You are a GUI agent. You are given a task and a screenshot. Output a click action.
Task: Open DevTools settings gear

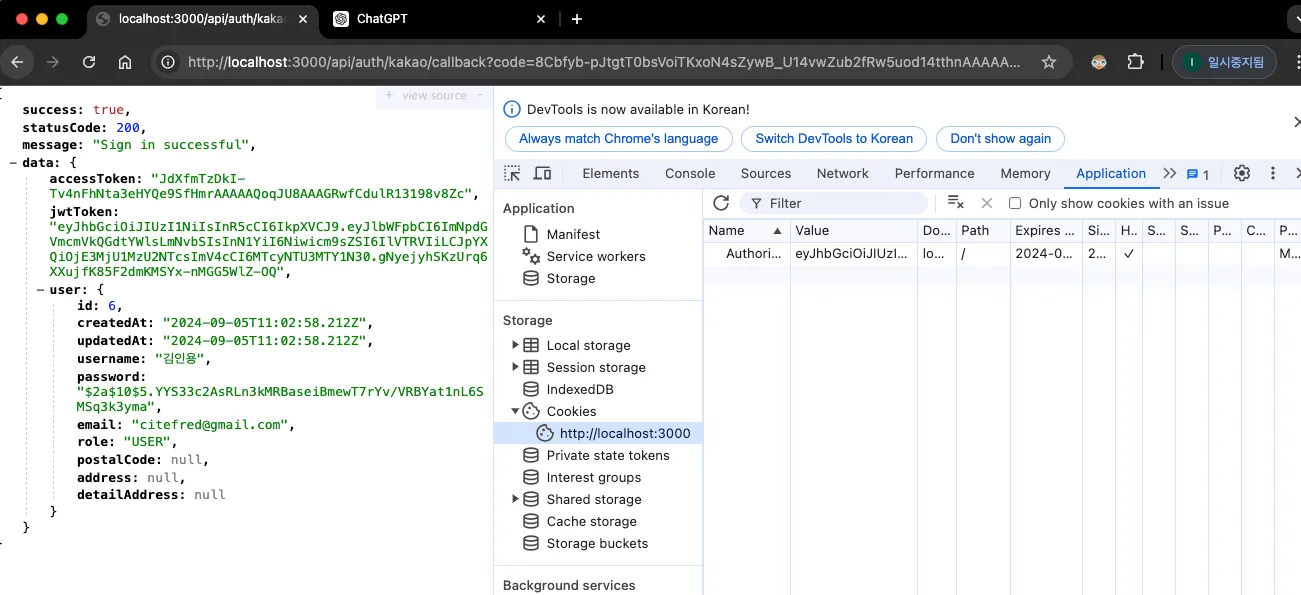pos(1241,173)
